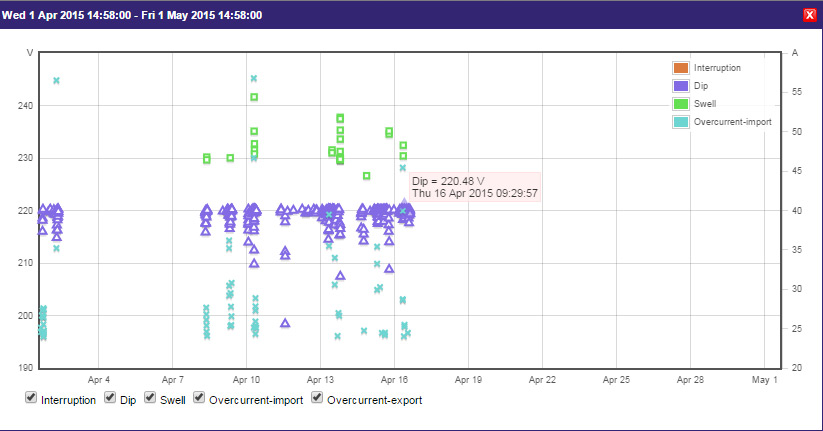Click the orange Interruption legend swatch
Screen dimensions: 823x431
[681, 68]
